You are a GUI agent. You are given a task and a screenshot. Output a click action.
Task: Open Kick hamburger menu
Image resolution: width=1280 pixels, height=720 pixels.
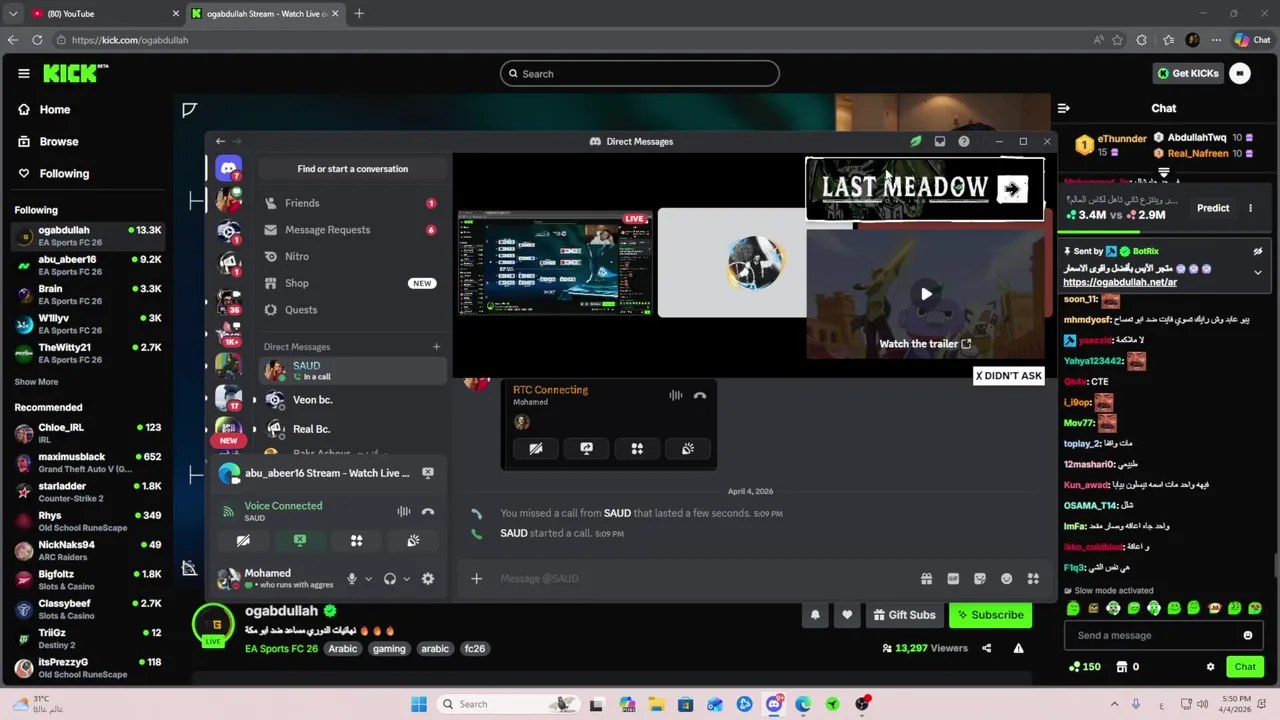(x=24, y=73)
